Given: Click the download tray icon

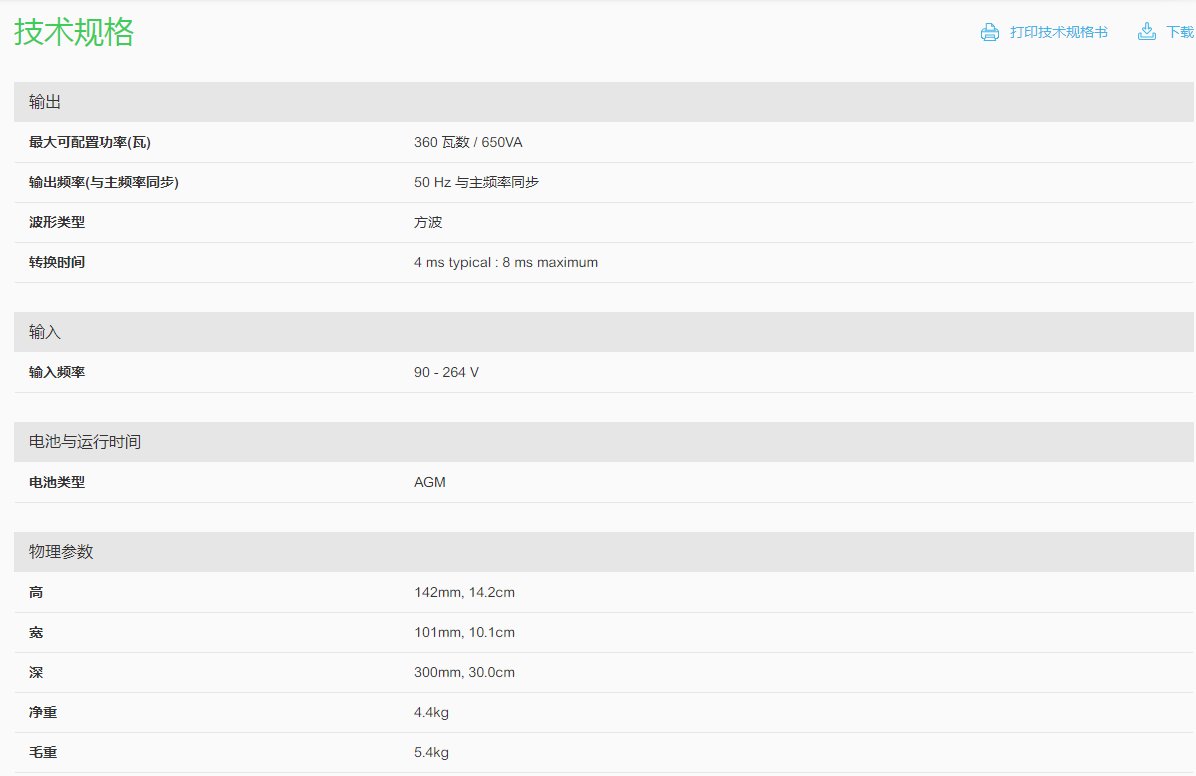Looking at the screenshot, I should [x=1146, y=32].
